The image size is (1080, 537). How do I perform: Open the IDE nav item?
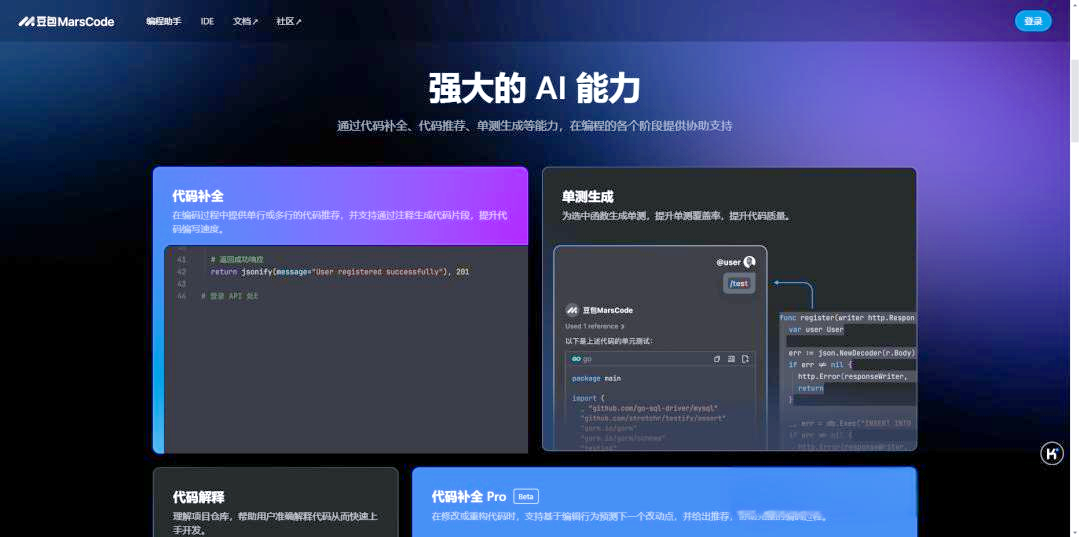coord(207,21)
